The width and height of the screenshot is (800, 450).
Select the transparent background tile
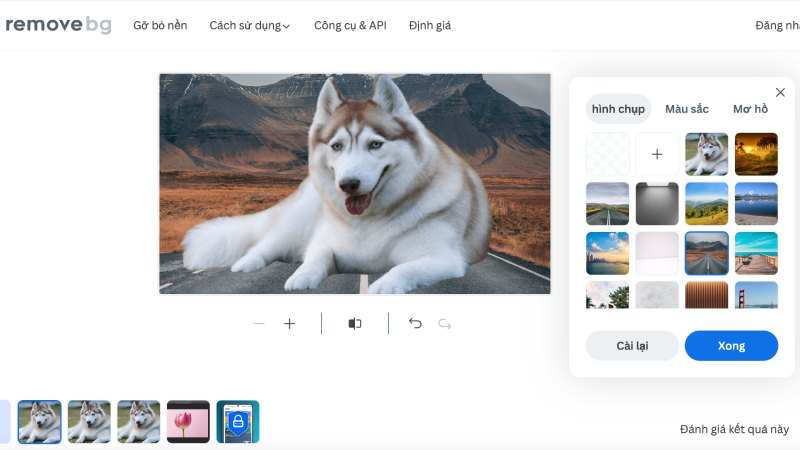coord(607,154)
